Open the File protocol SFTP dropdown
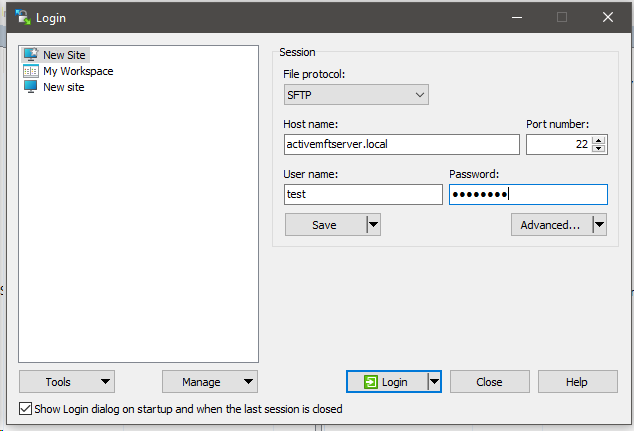Viewport: 634px width, 431px height. click(x=356, y=95)
